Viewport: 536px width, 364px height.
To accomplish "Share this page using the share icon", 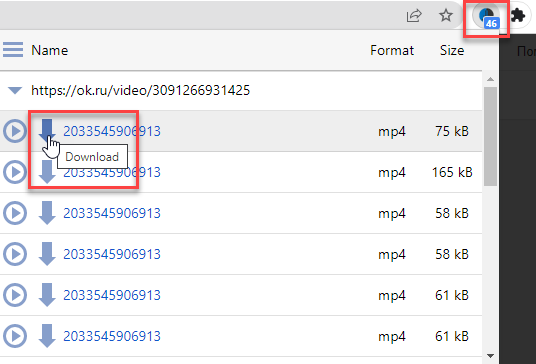I will (414, 16).
